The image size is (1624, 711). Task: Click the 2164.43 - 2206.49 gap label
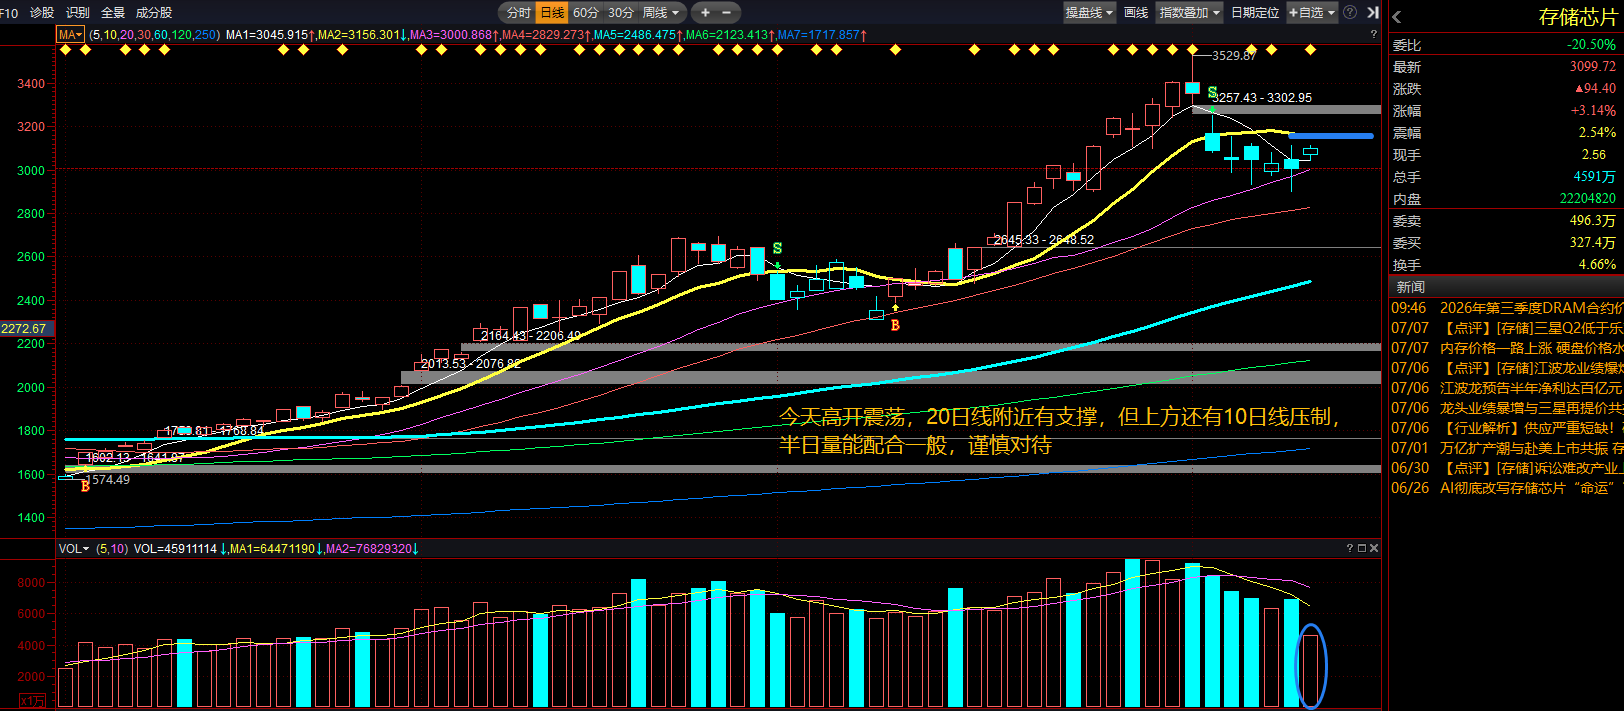coord(531,336)
